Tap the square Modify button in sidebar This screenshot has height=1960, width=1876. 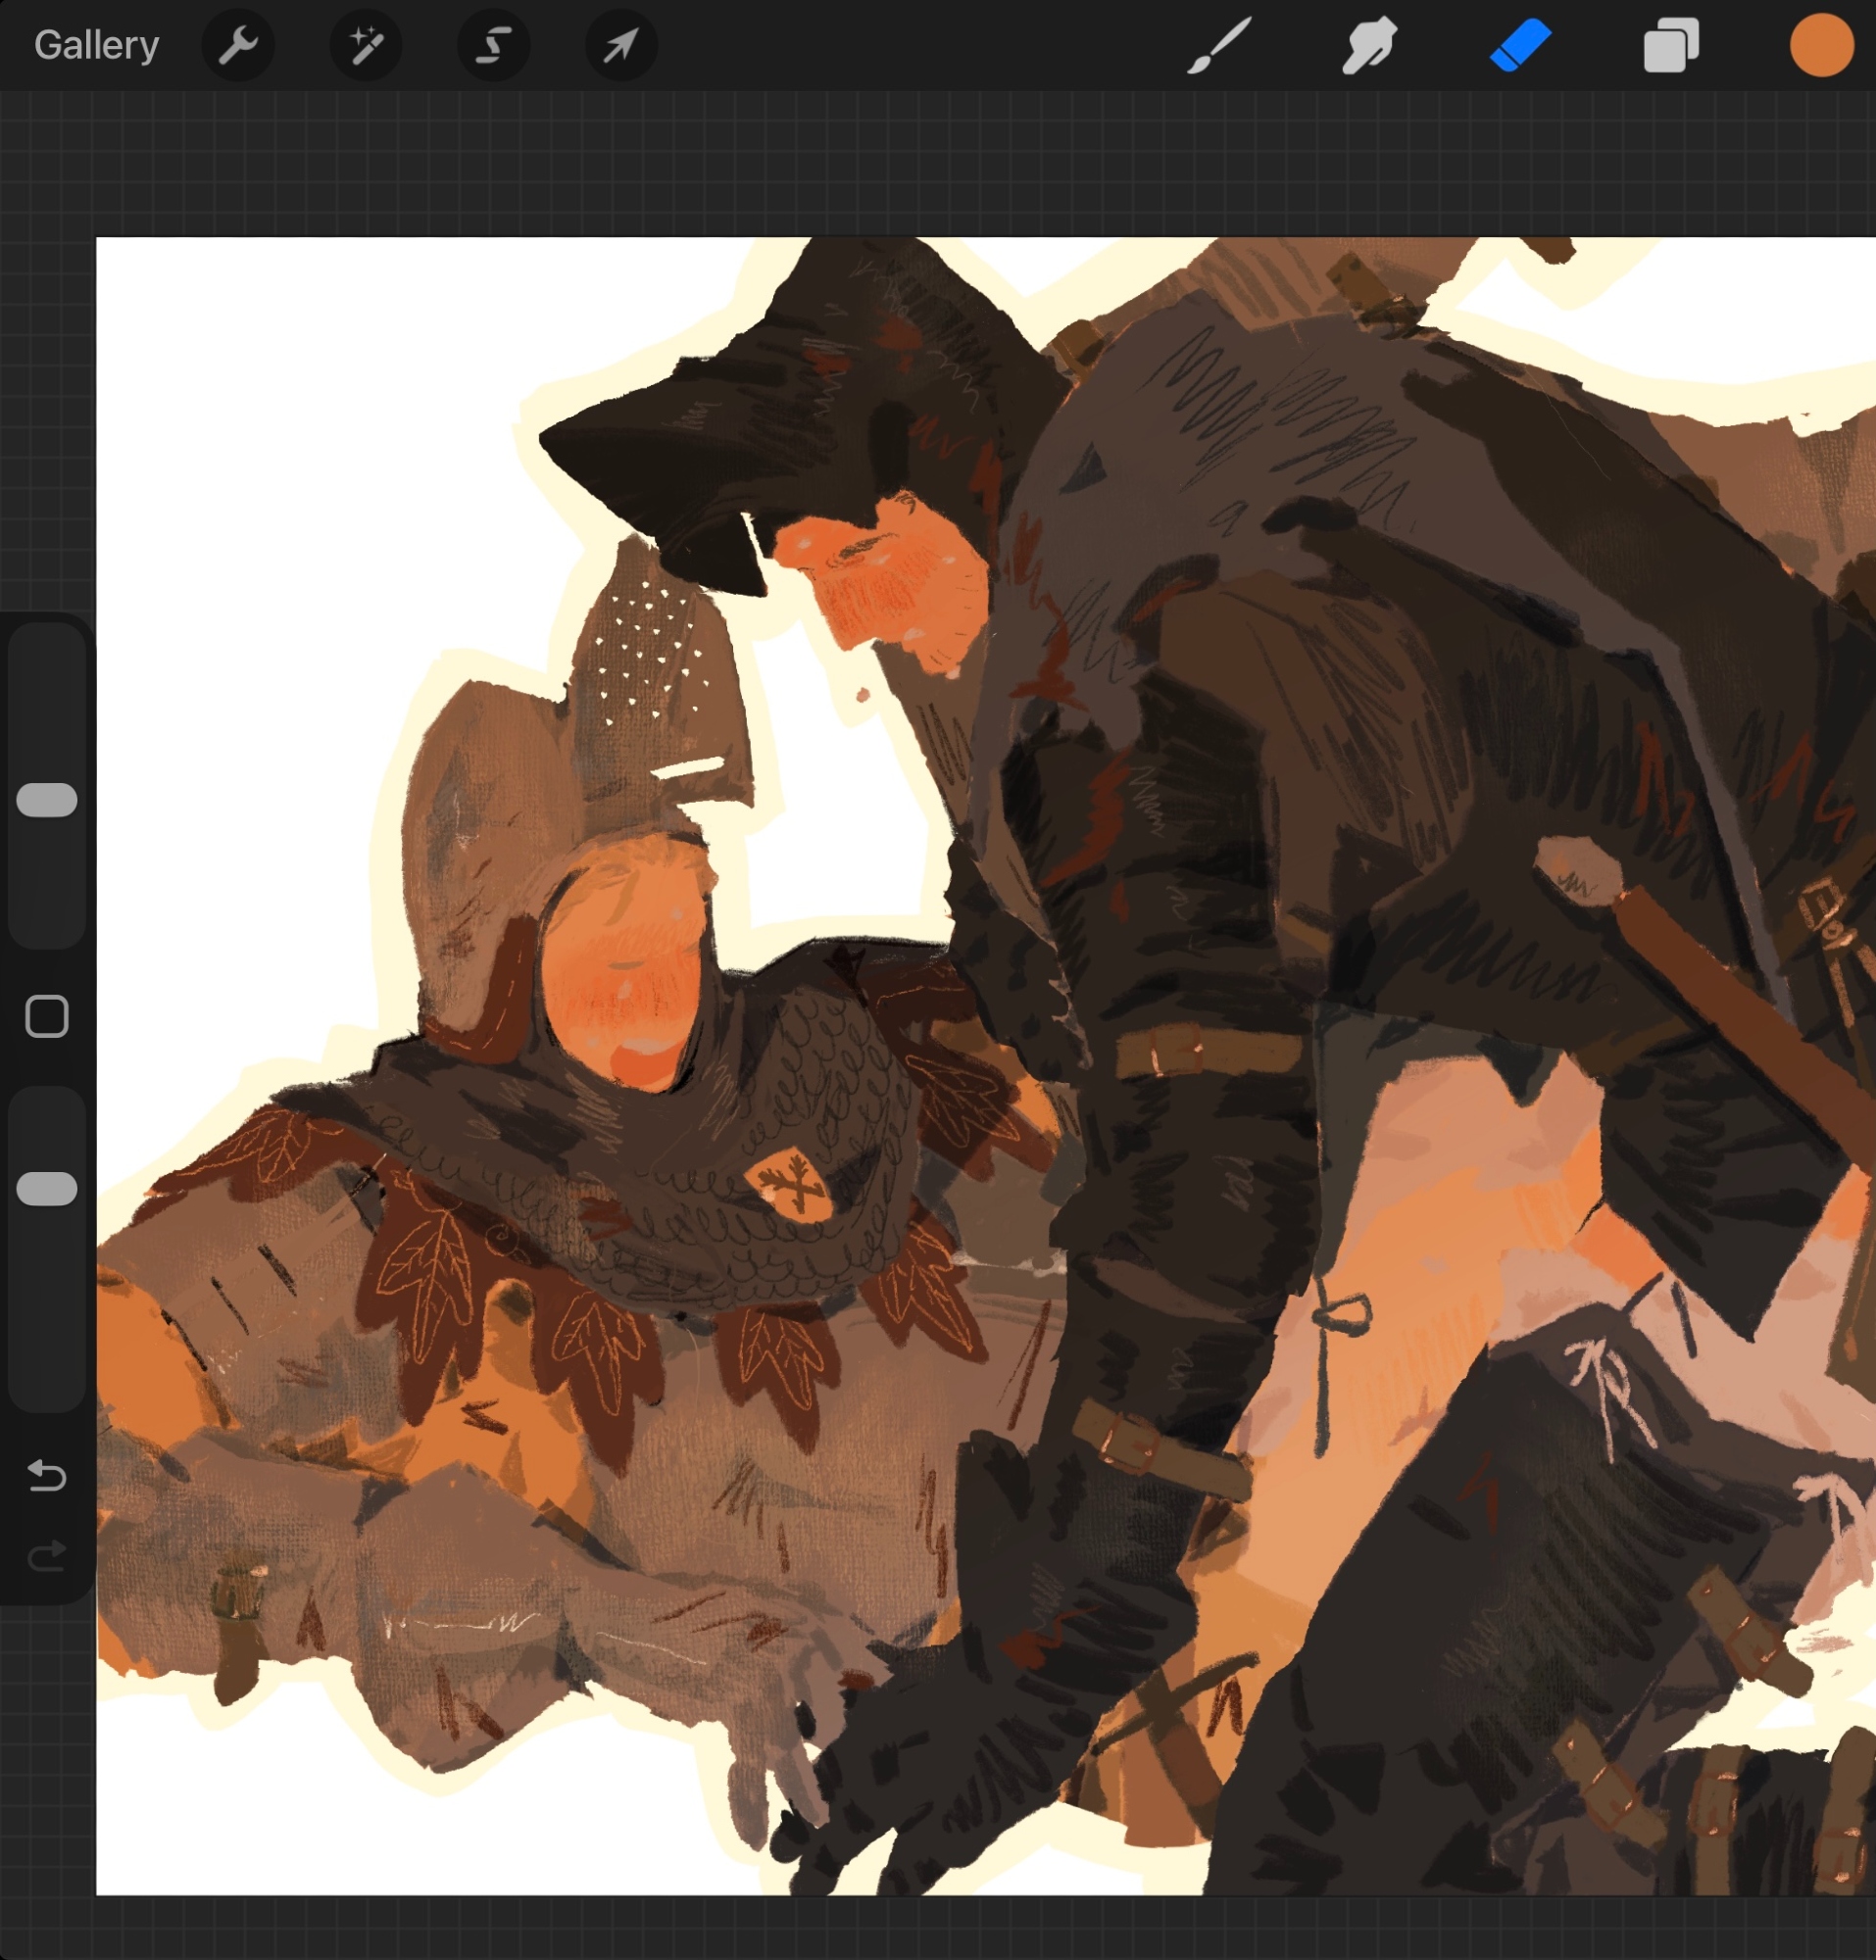coord(47,1016)
